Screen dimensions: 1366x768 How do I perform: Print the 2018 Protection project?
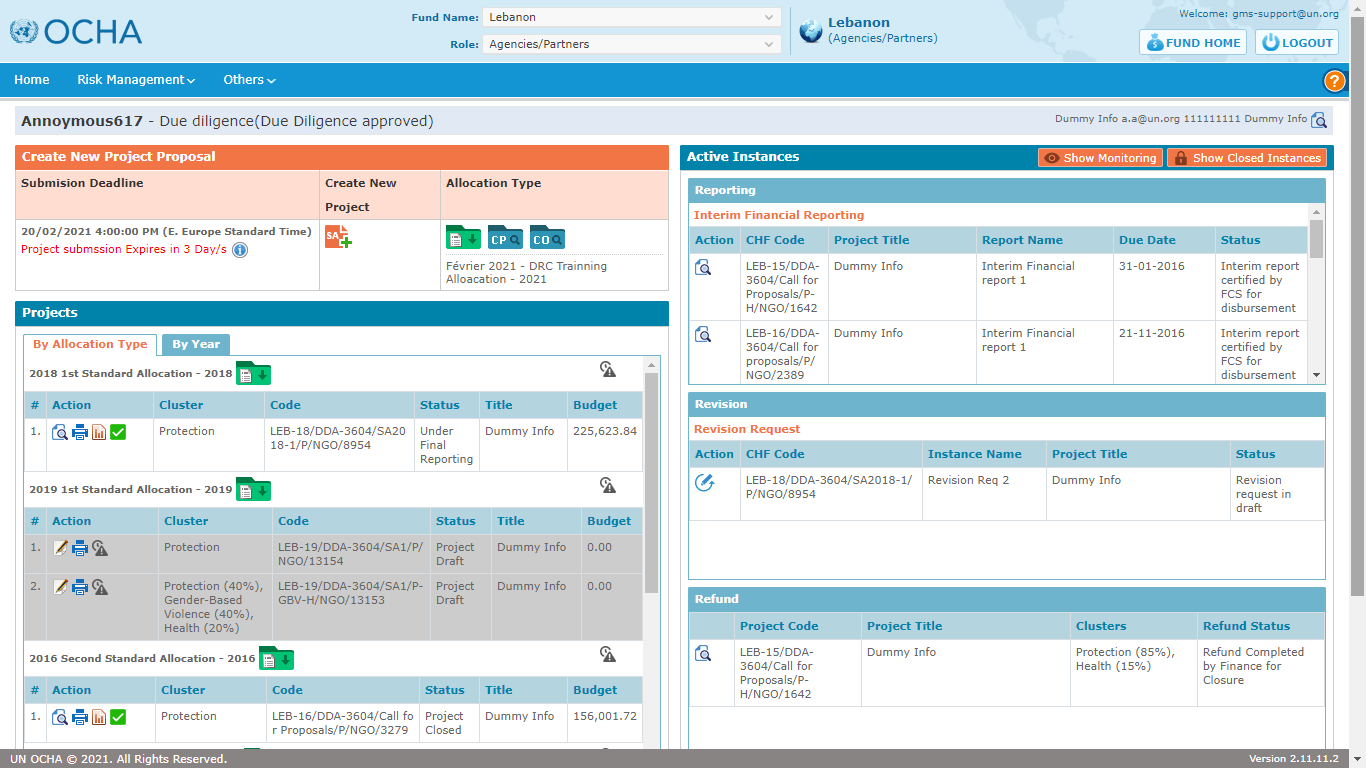click(x=80, y=432)
